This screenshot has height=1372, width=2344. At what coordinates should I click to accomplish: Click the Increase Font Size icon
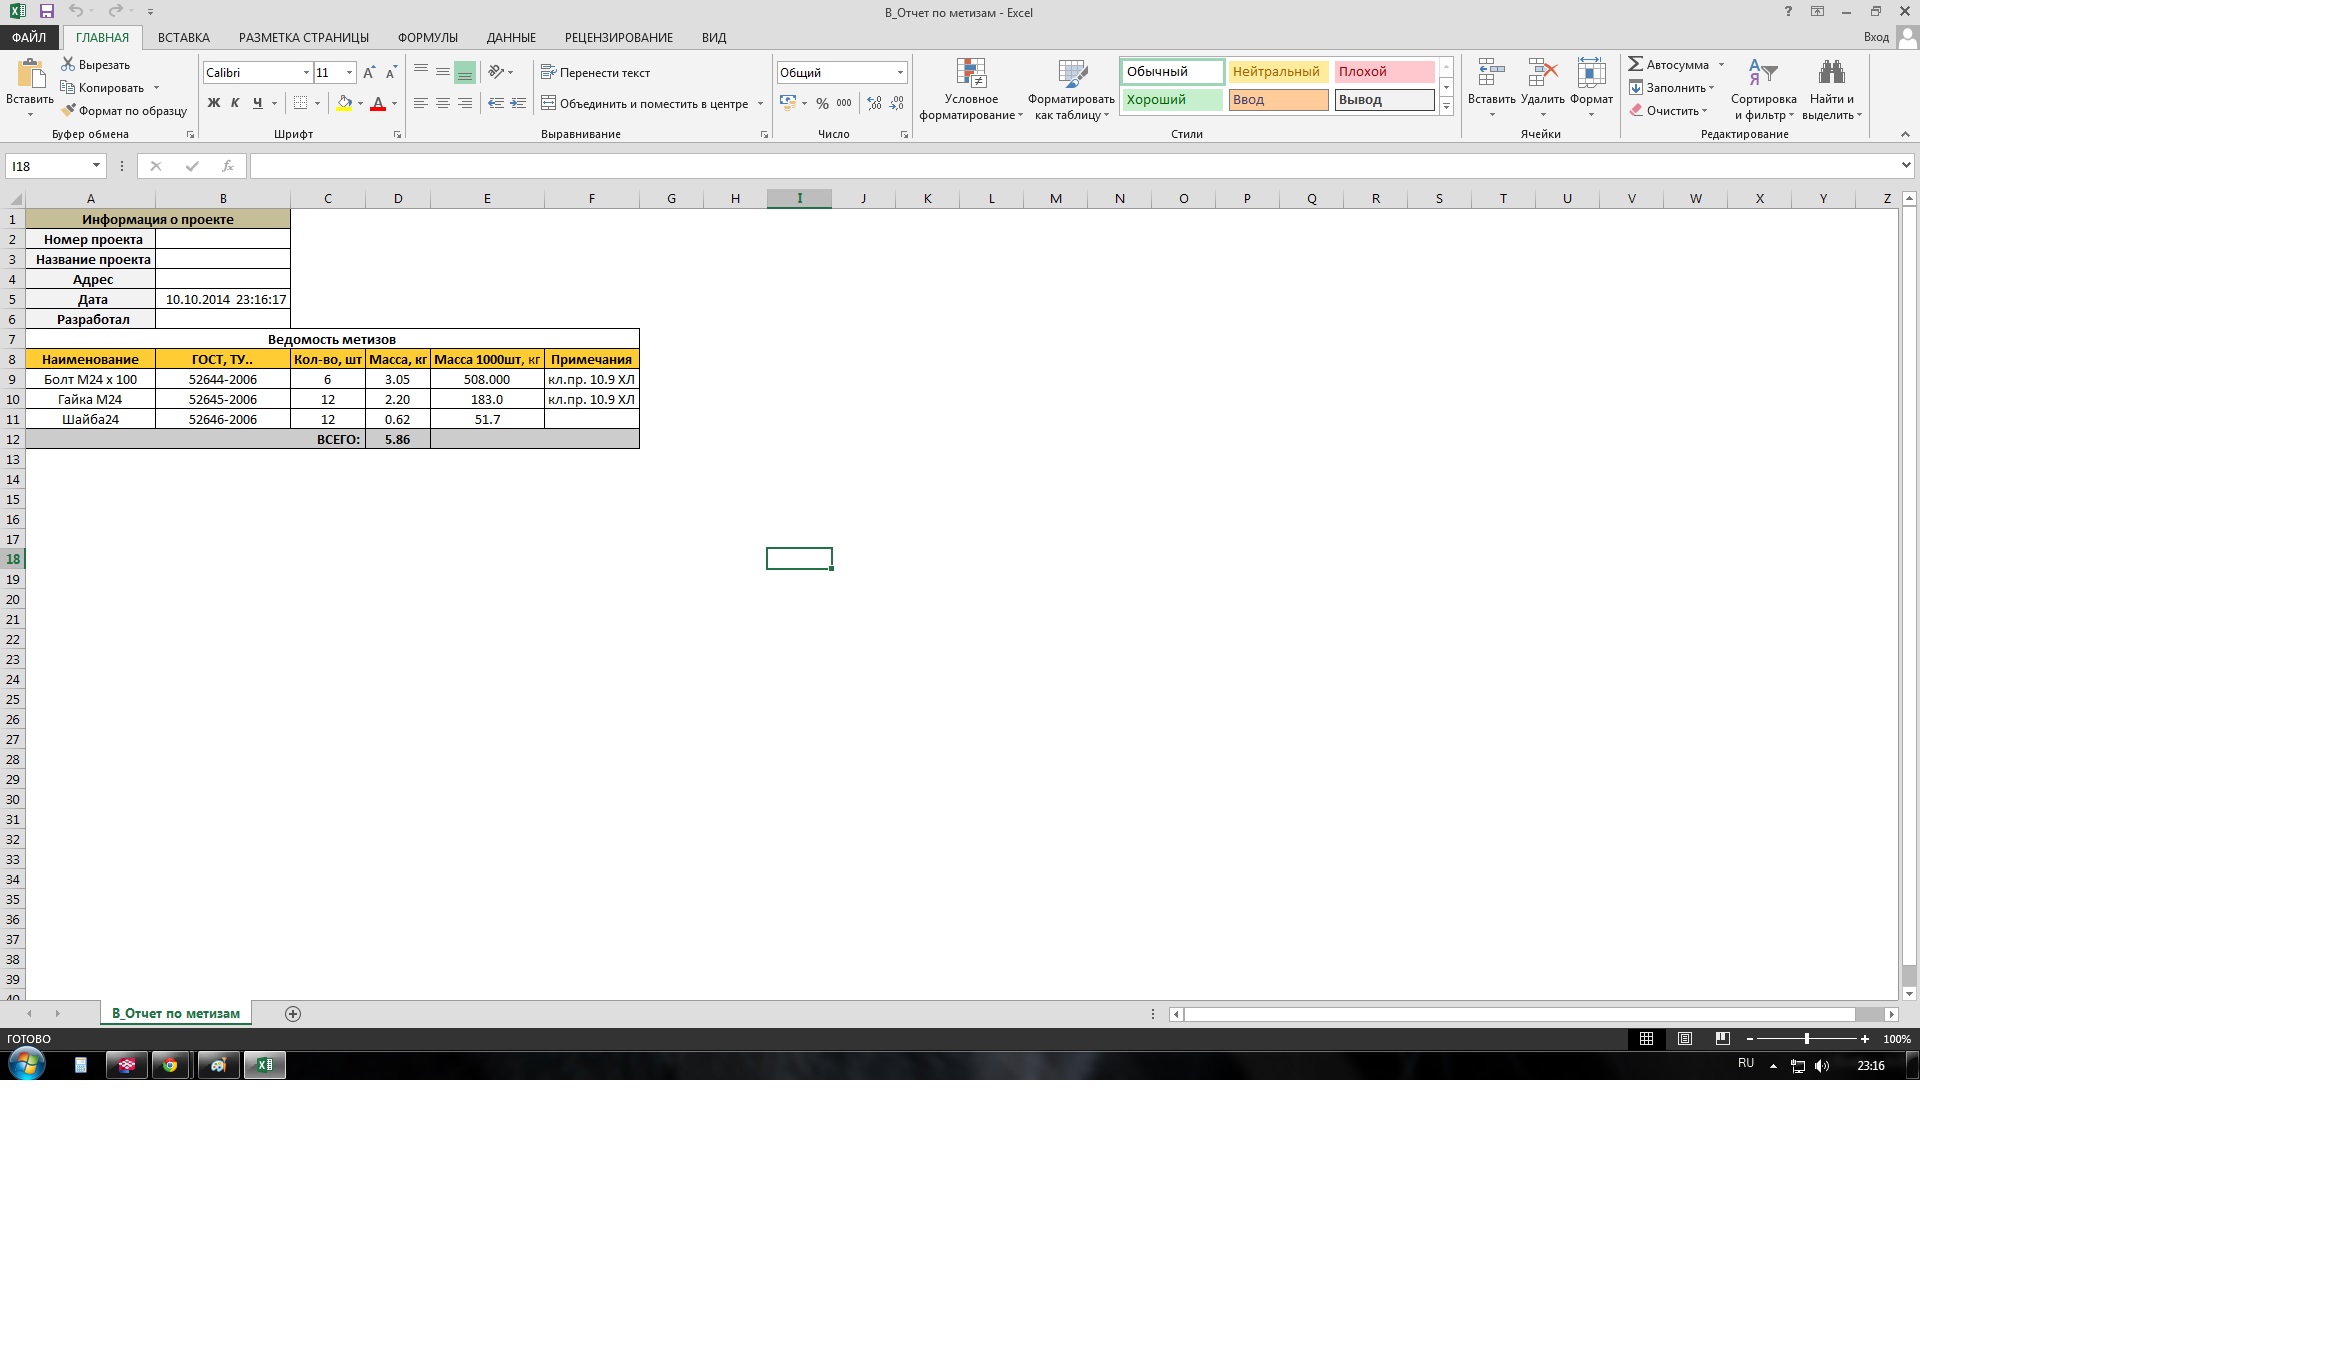point(369,73)
